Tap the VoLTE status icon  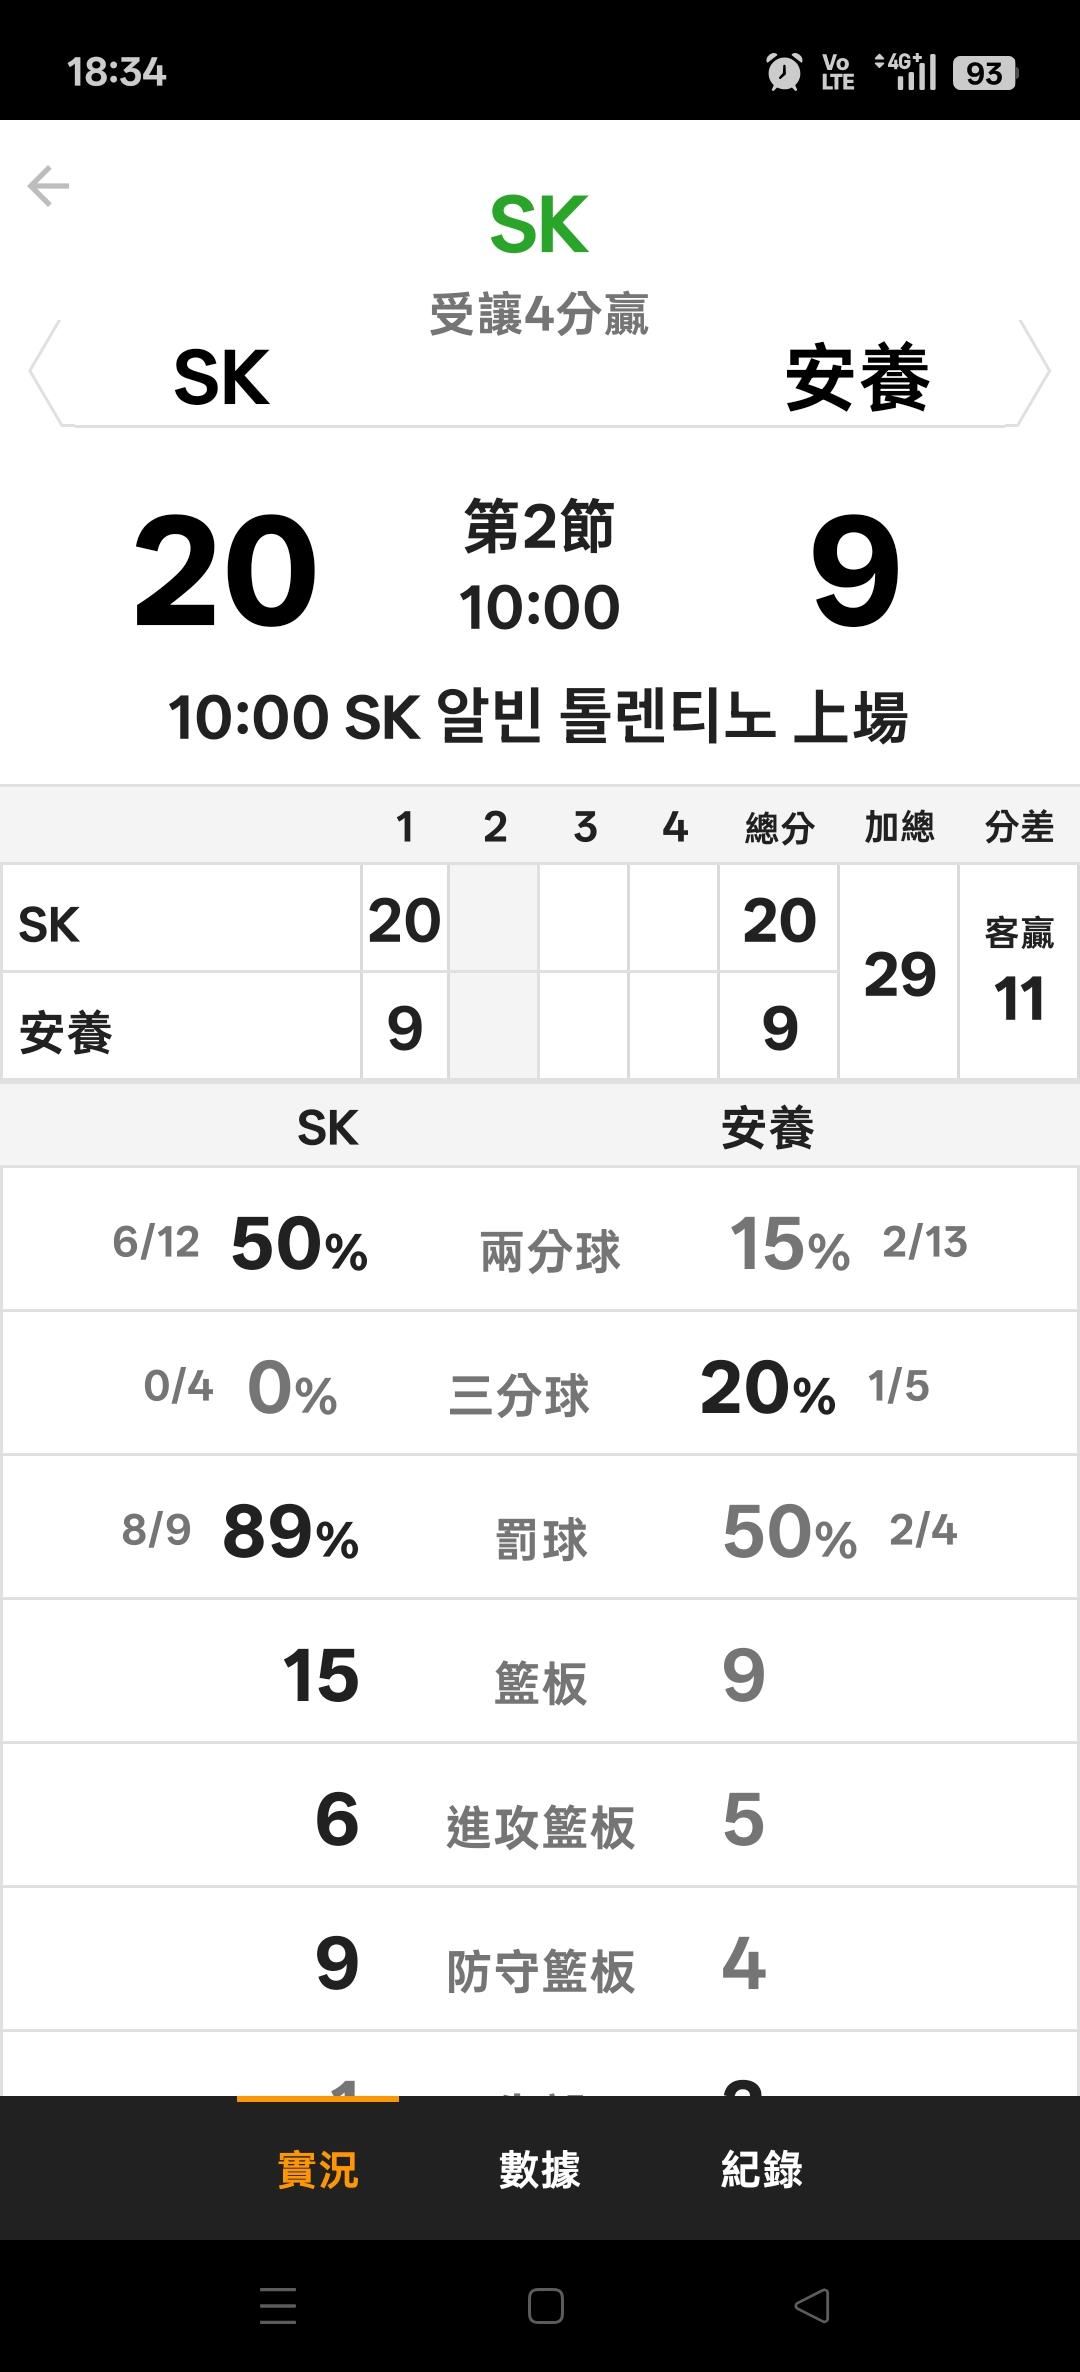point(837,72)
